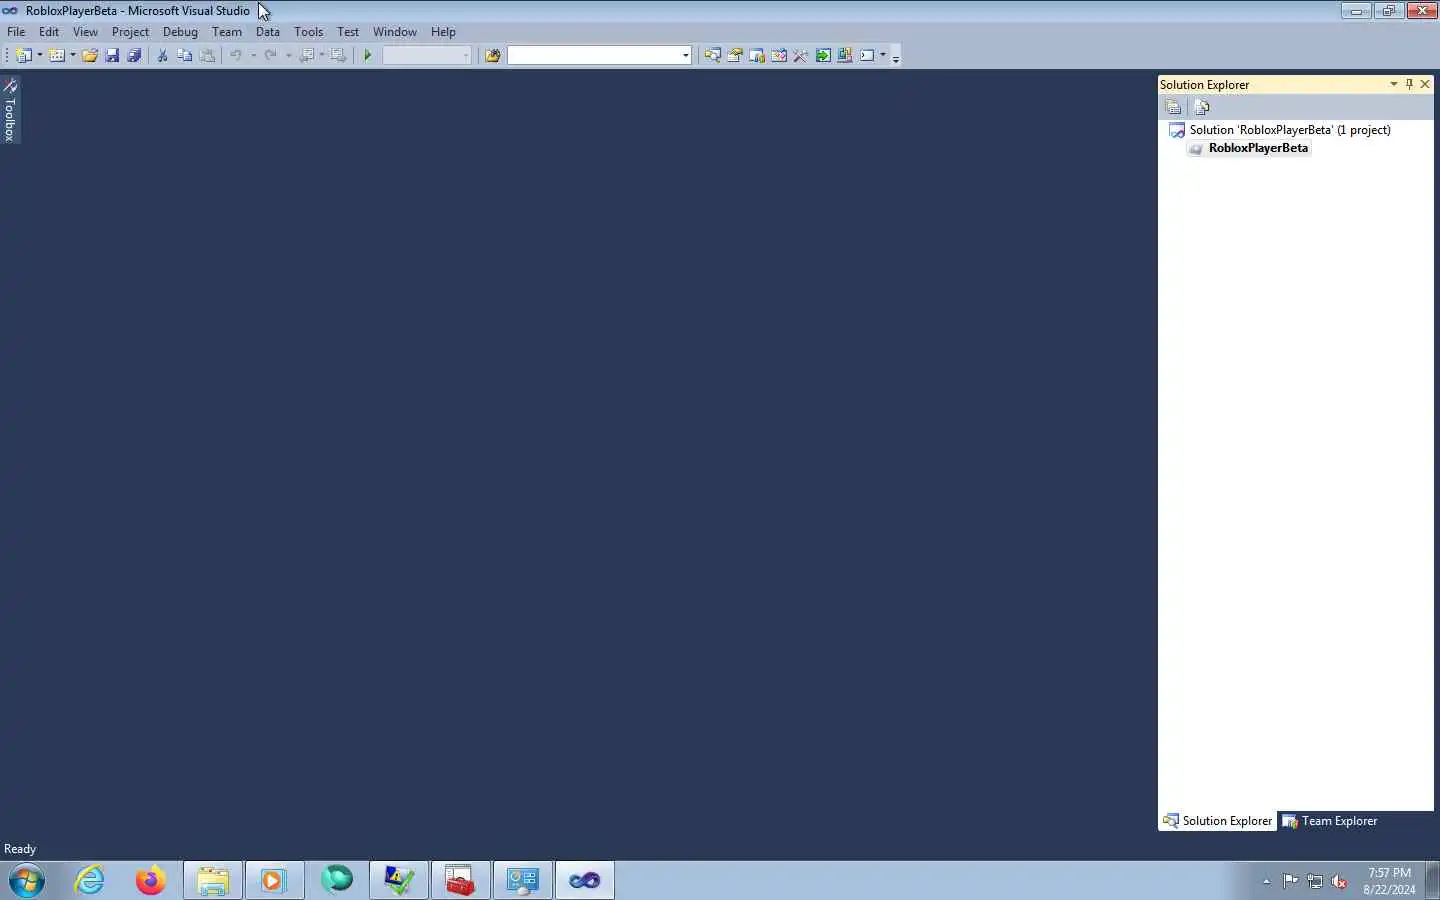Click the Redo arrow icon
This screenshot has height=900, width=1440.
(x=270, y=55)
